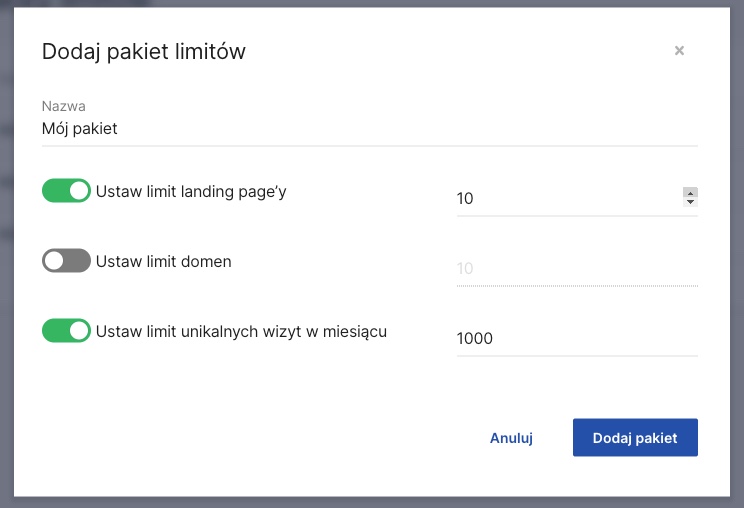Decrement the landing page limit with down arrow

click(690, 203)
